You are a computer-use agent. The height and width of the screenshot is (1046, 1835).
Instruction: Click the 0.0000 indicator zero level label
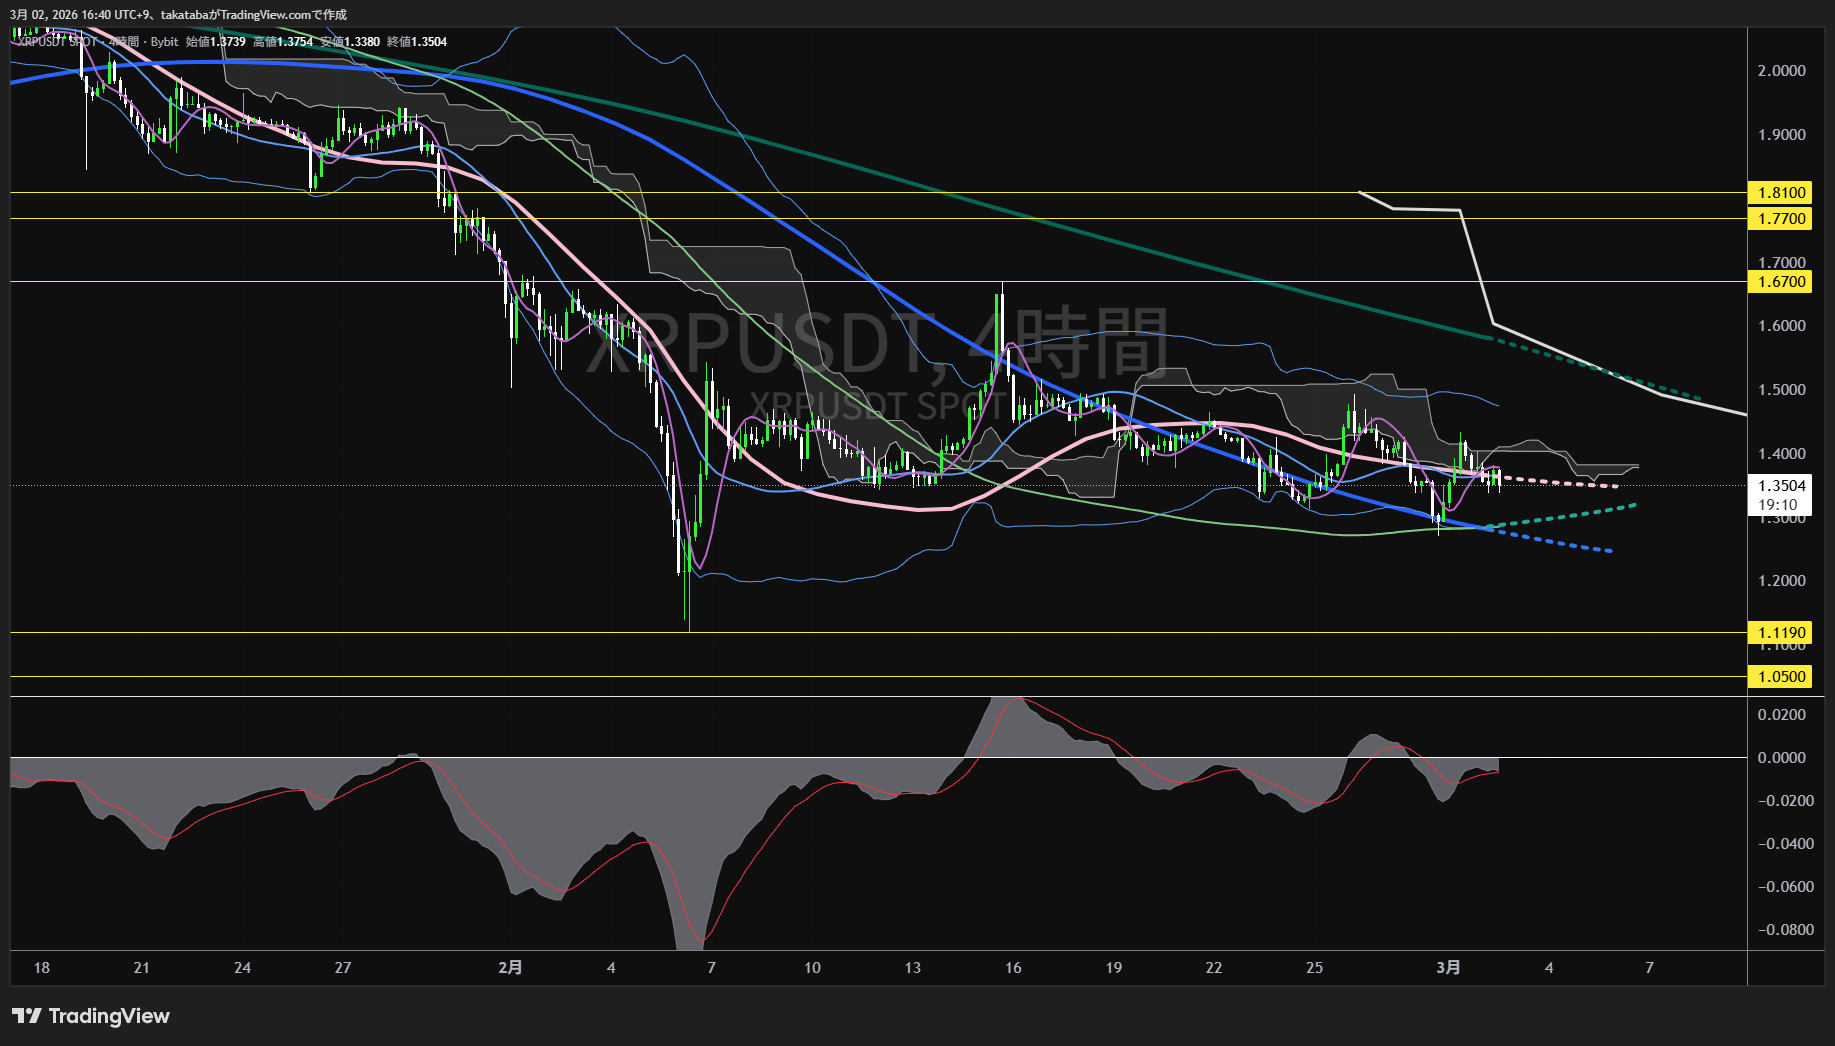point(1781,758)
